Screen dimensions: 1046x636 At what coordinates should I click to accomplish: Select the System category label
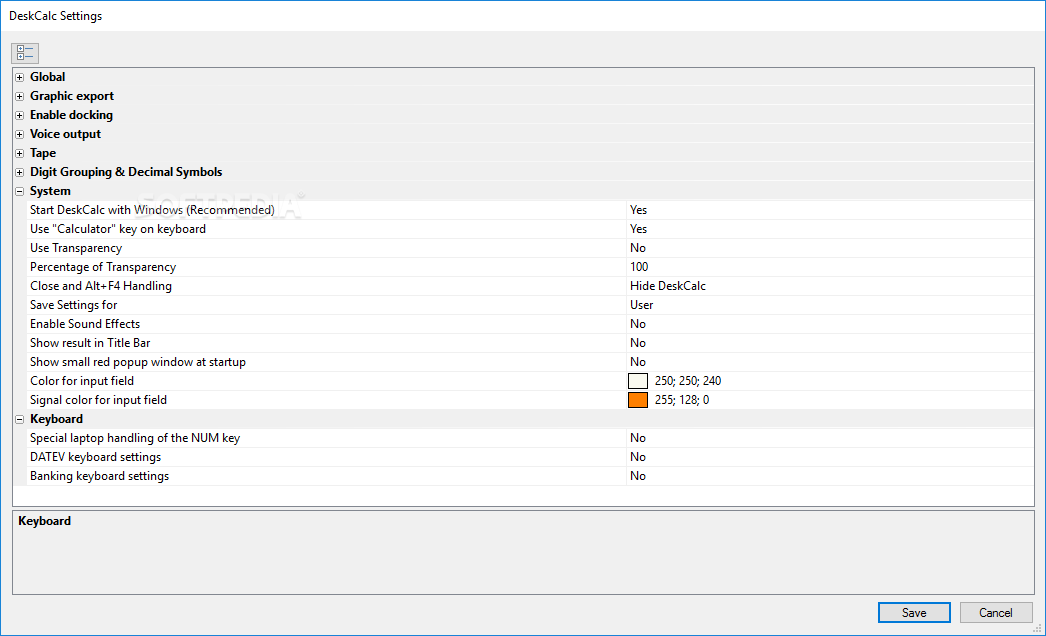pos(50,191)
